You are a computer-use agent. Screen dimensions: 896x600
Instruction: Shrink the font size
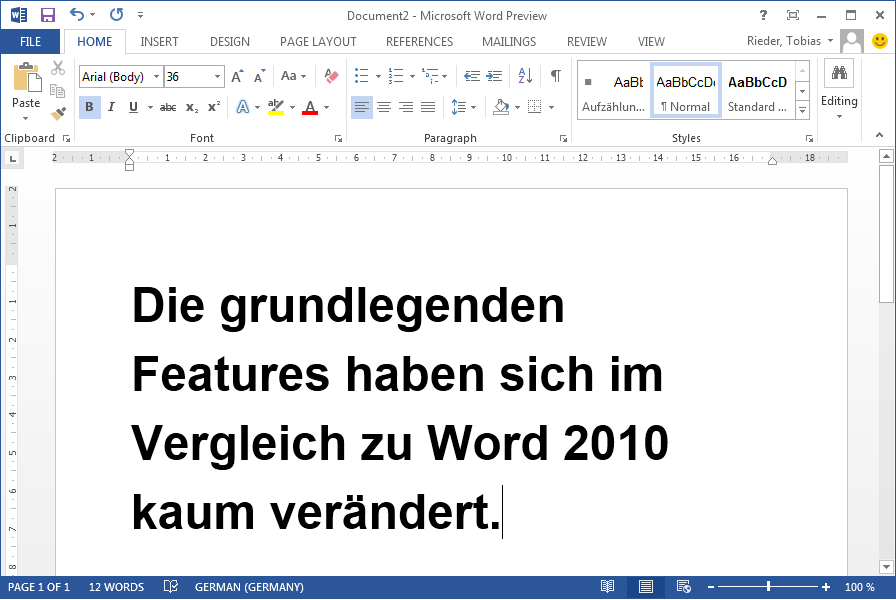tap(260, 76)
